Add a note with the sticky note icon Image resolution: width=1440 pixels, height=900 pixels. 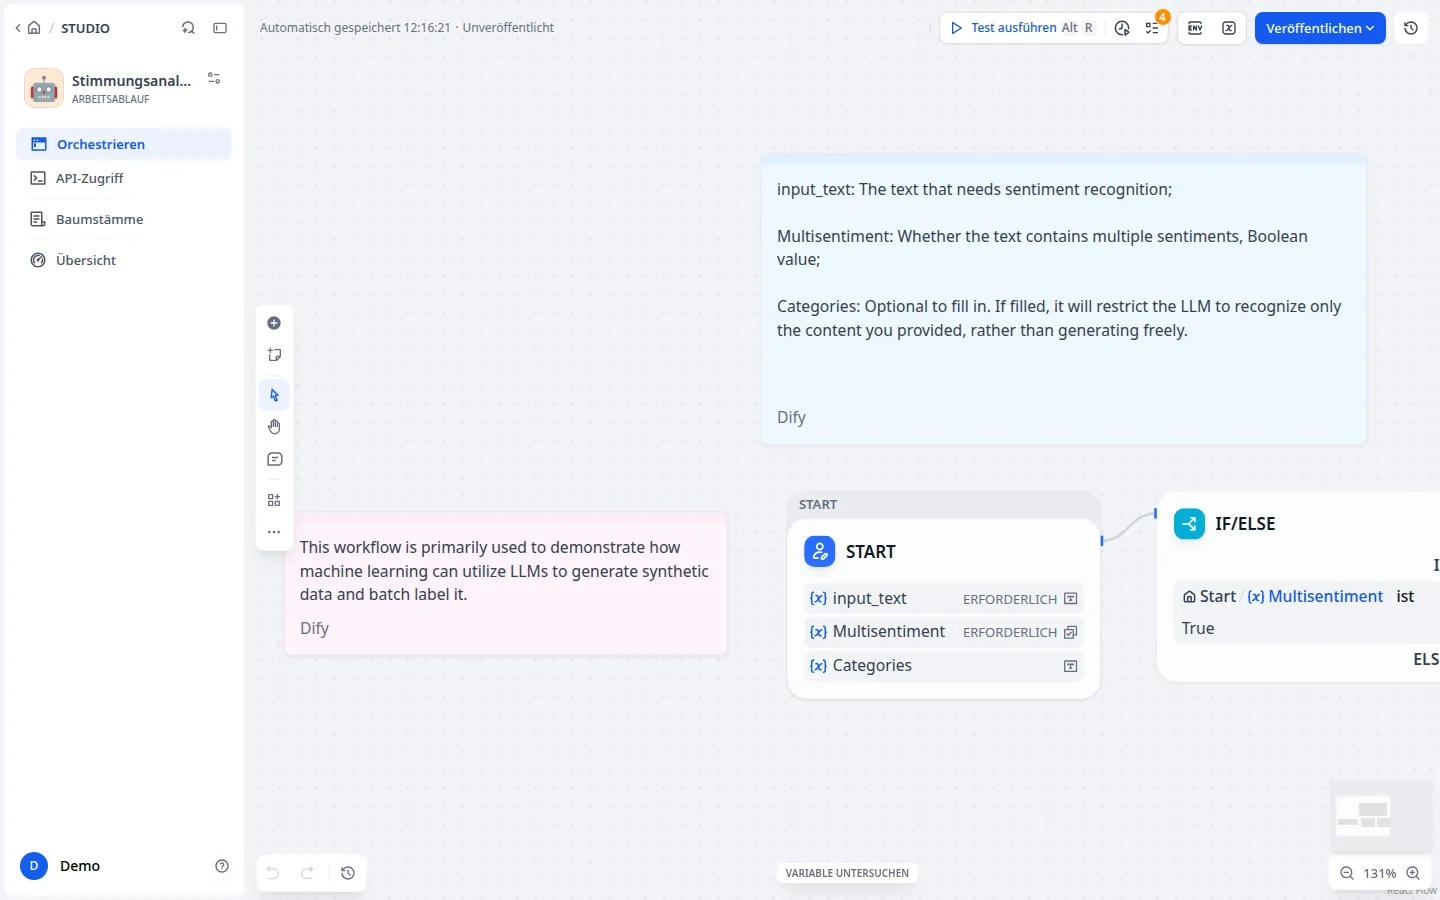(274, 355)
